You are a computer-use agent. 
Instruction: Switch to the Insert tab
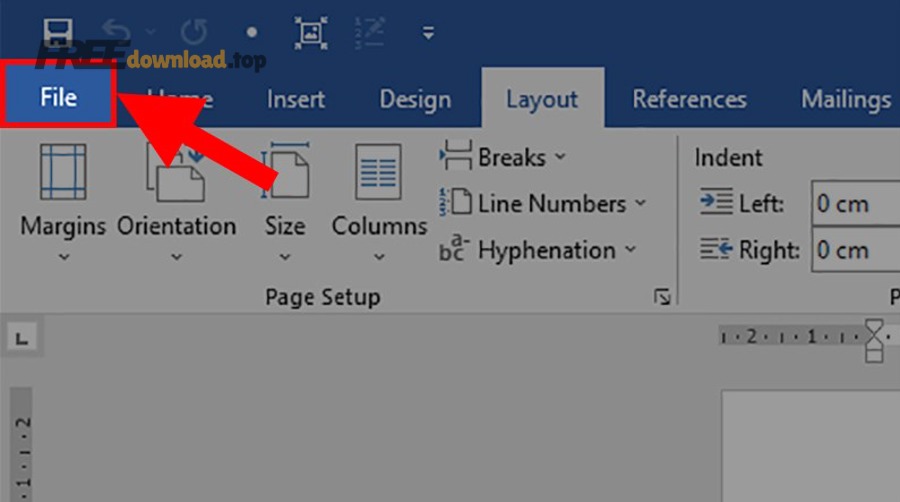296,99
